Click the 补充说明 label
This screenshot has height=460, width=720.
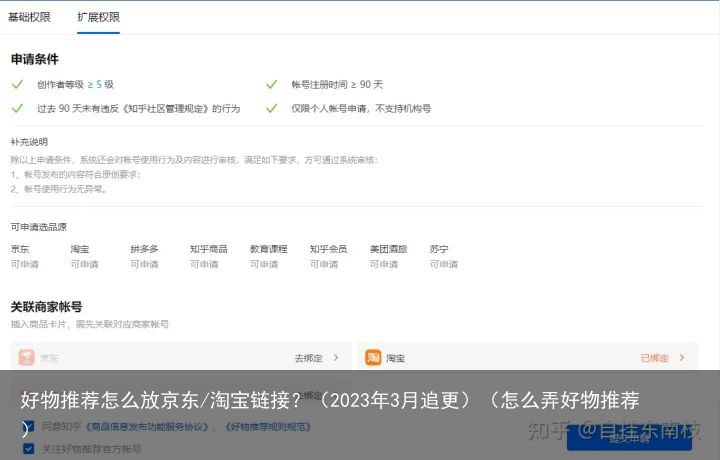coord(29,142)
